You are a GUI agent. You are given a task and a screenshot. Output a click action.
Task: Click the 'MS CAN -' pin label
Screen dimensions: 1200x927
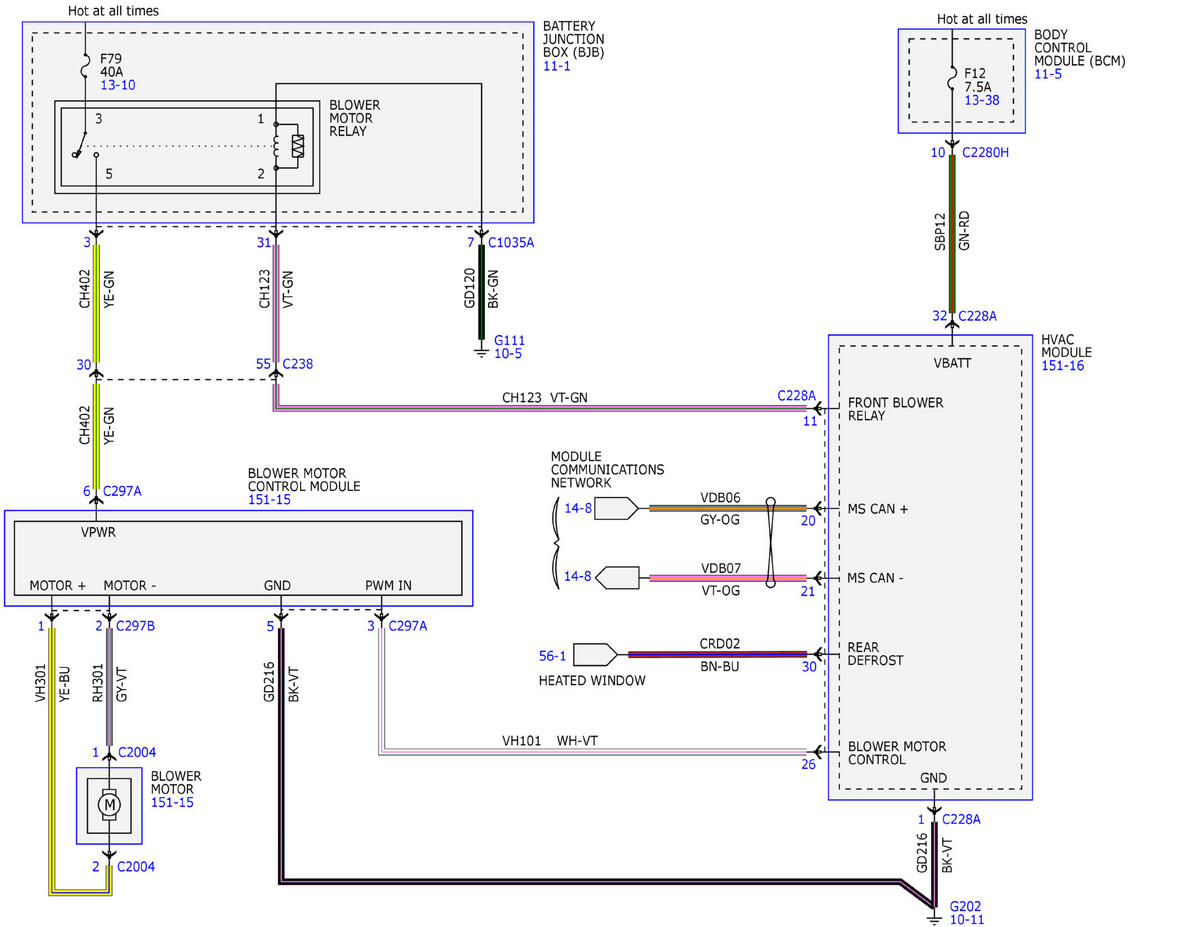point(876,578)
